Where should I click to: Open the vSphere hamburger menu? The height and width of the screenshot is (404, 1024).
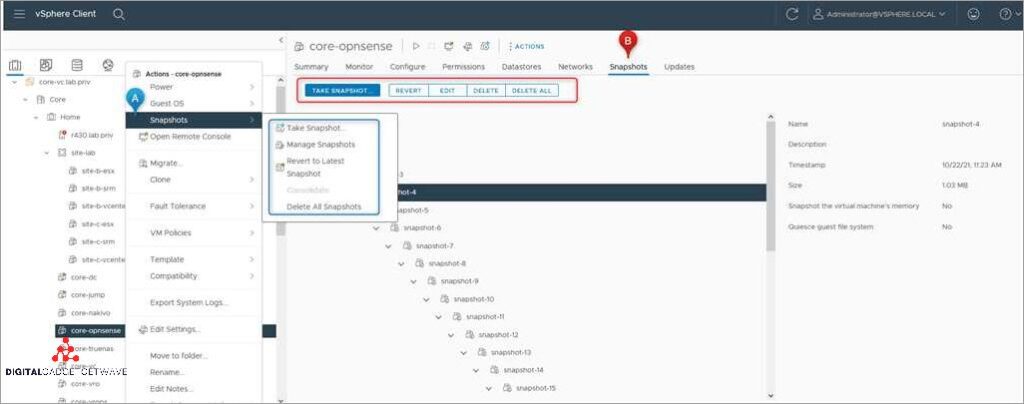coord(19,14)
